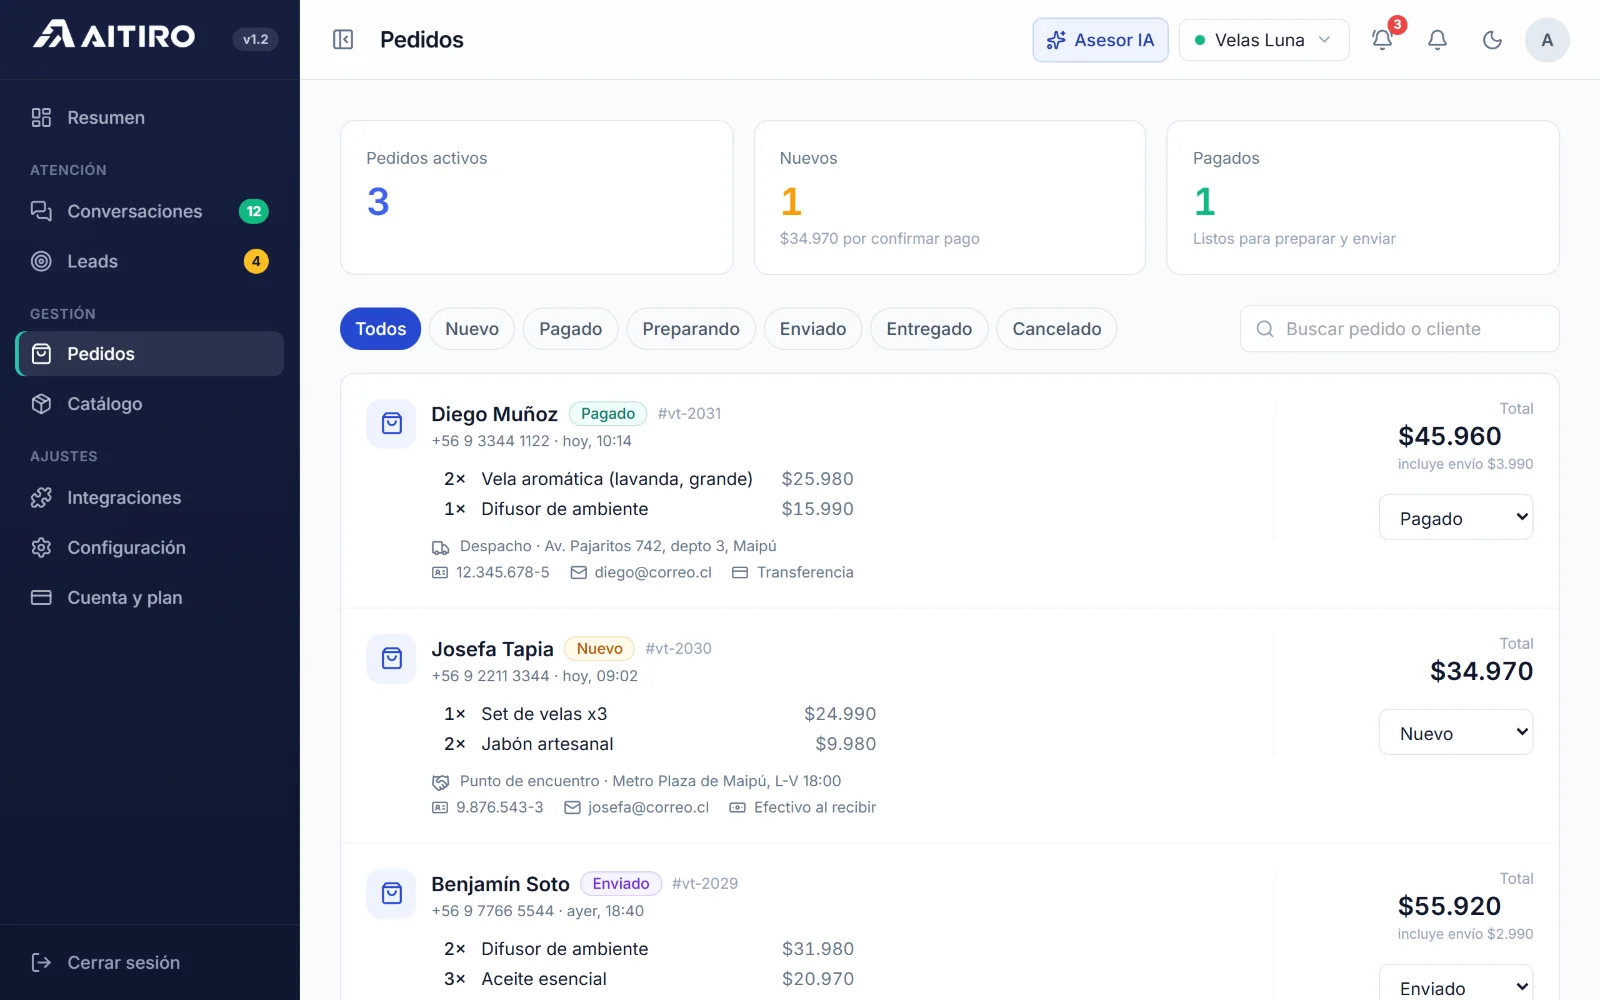Image resolution: width=1600 pixels, height=1000 pixels.
Task: Open Cuenta y plan
Action: (150, 598)
